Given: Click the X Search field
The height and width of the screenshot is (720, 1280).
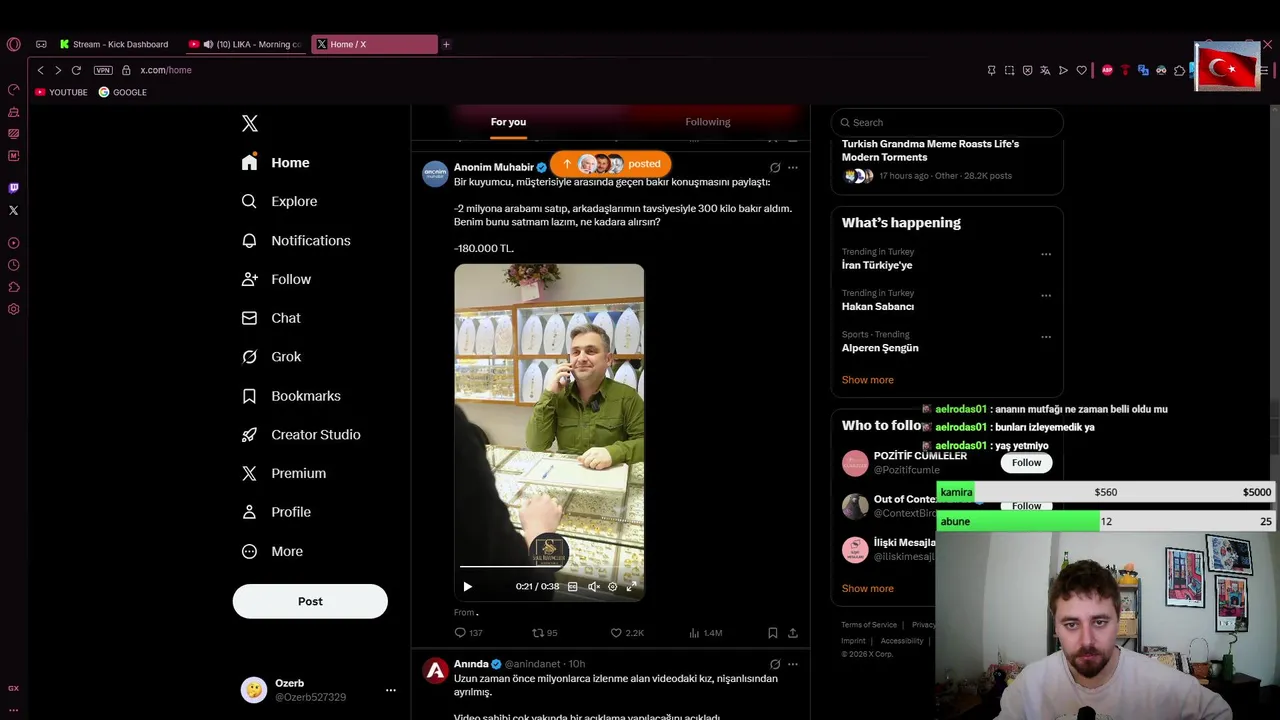Looking at the screenshot, I should [x=947, y=122].
